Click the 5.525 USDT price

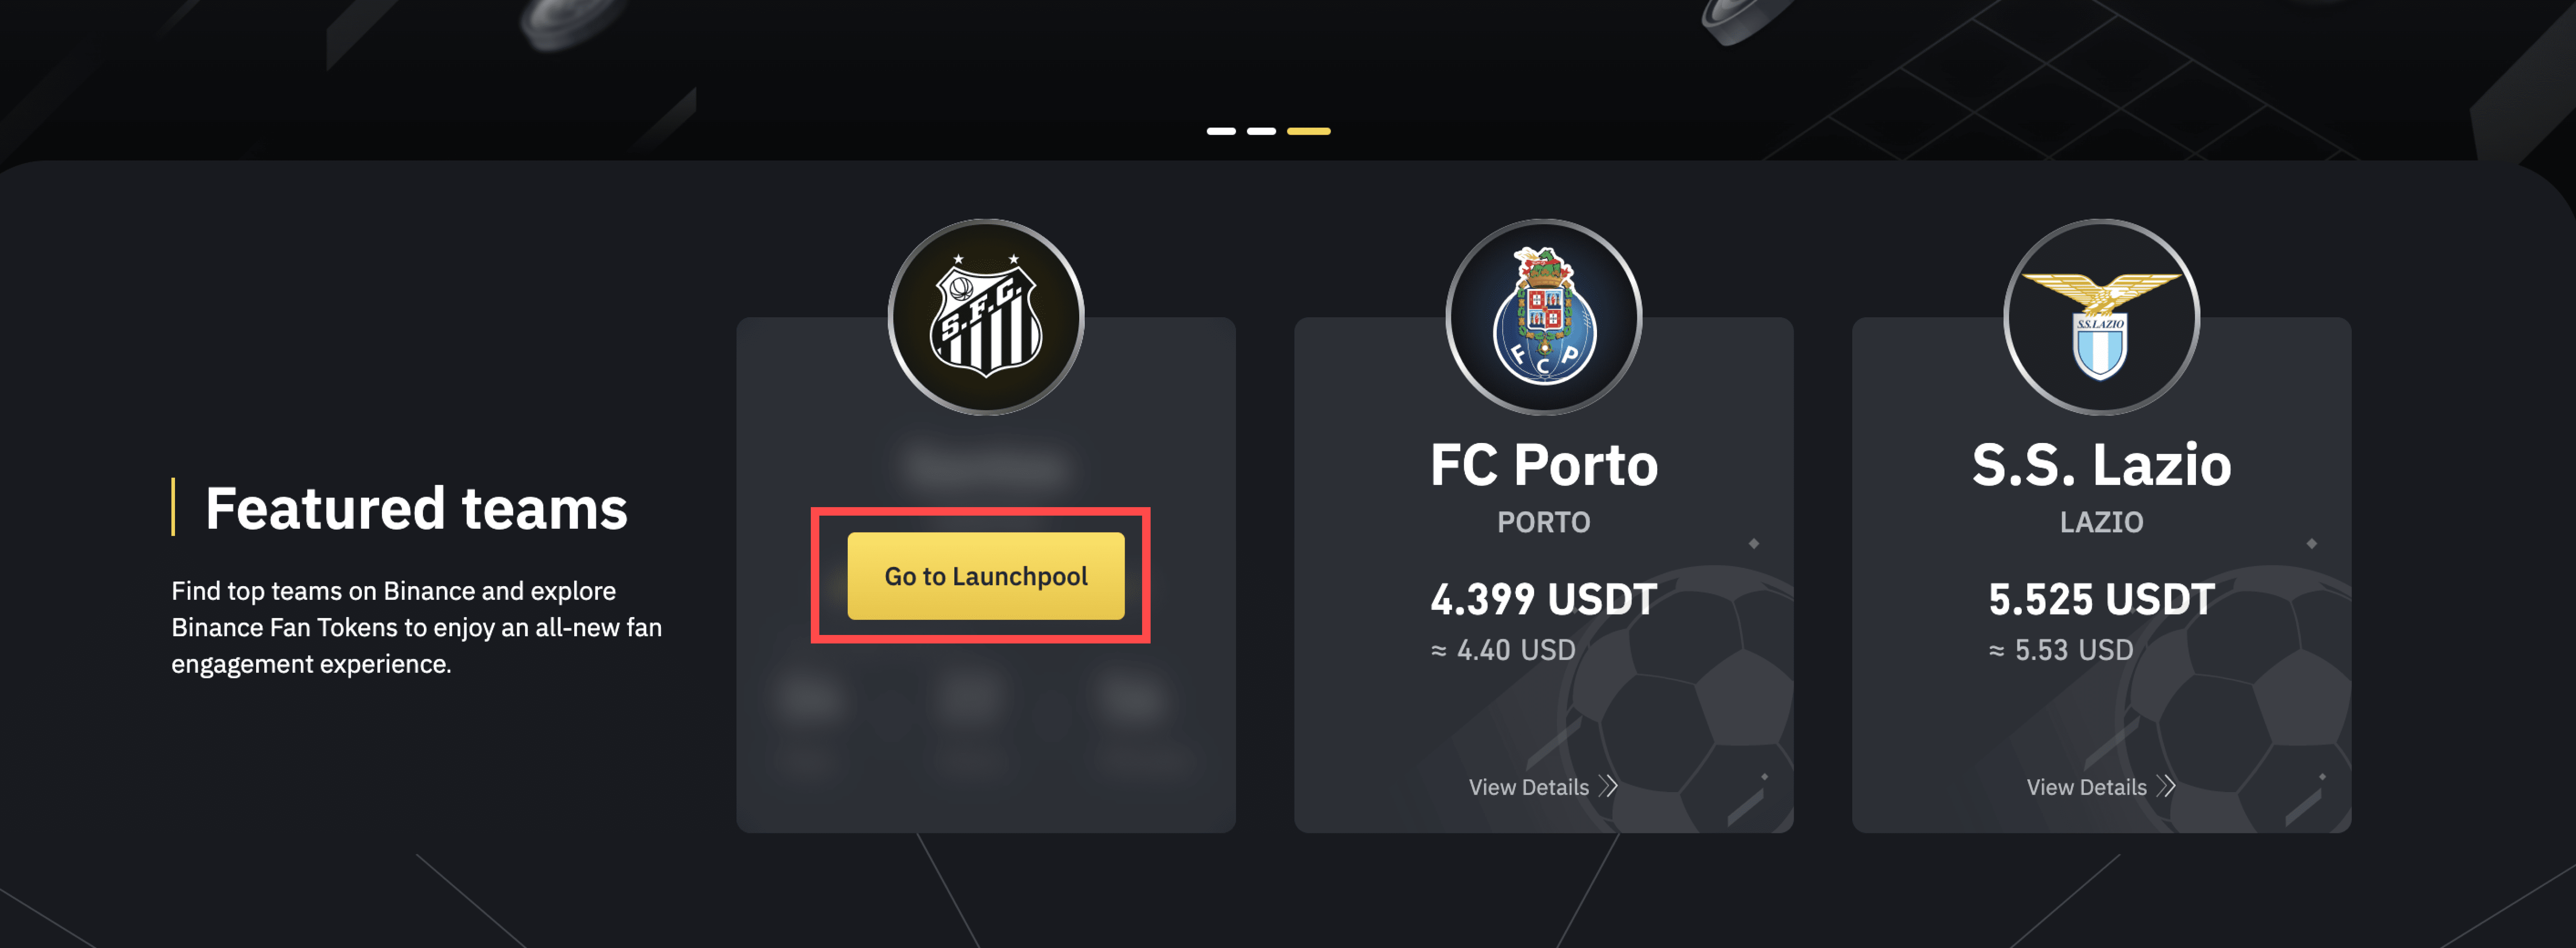(2101, 599)
